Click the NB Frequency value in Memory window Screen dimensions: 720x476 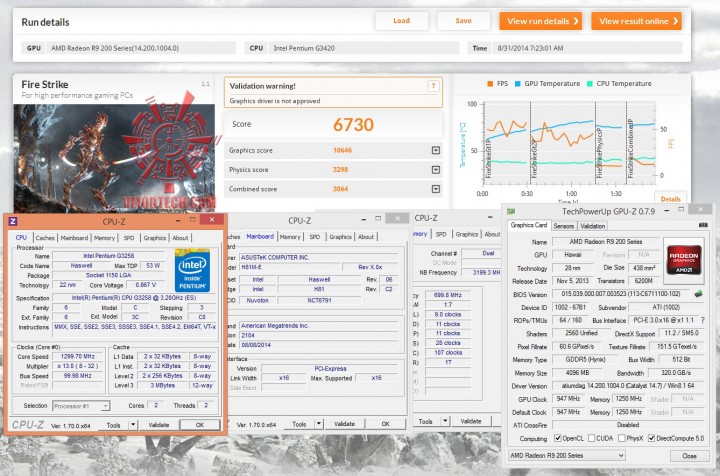point(482,272)
